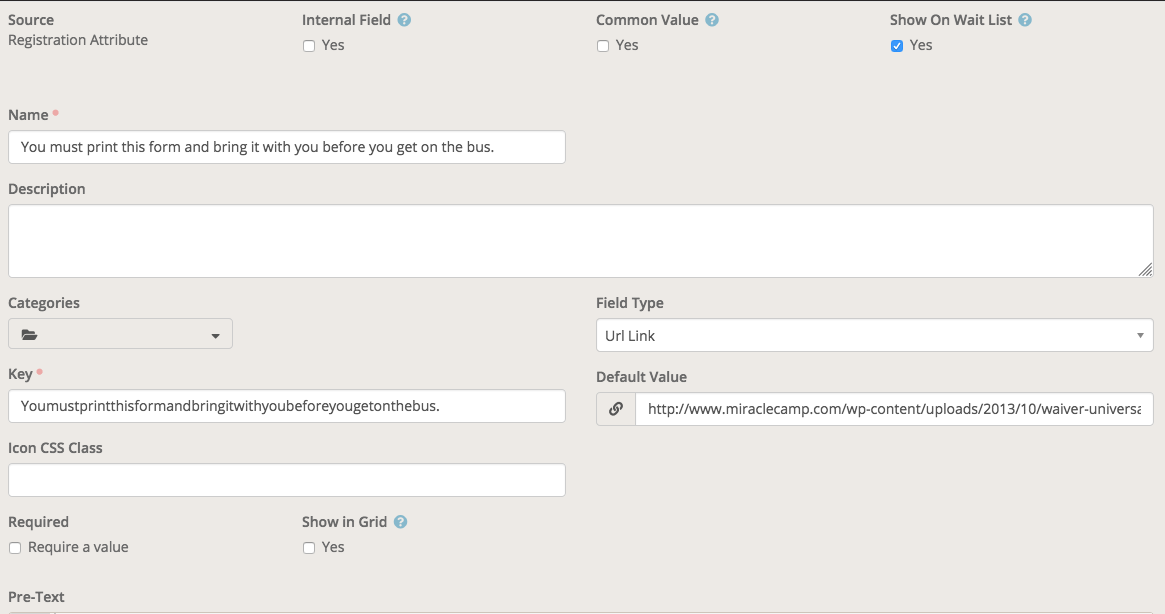
Task: Check the Common Value Yes checkbox
Action: point(602,45)
